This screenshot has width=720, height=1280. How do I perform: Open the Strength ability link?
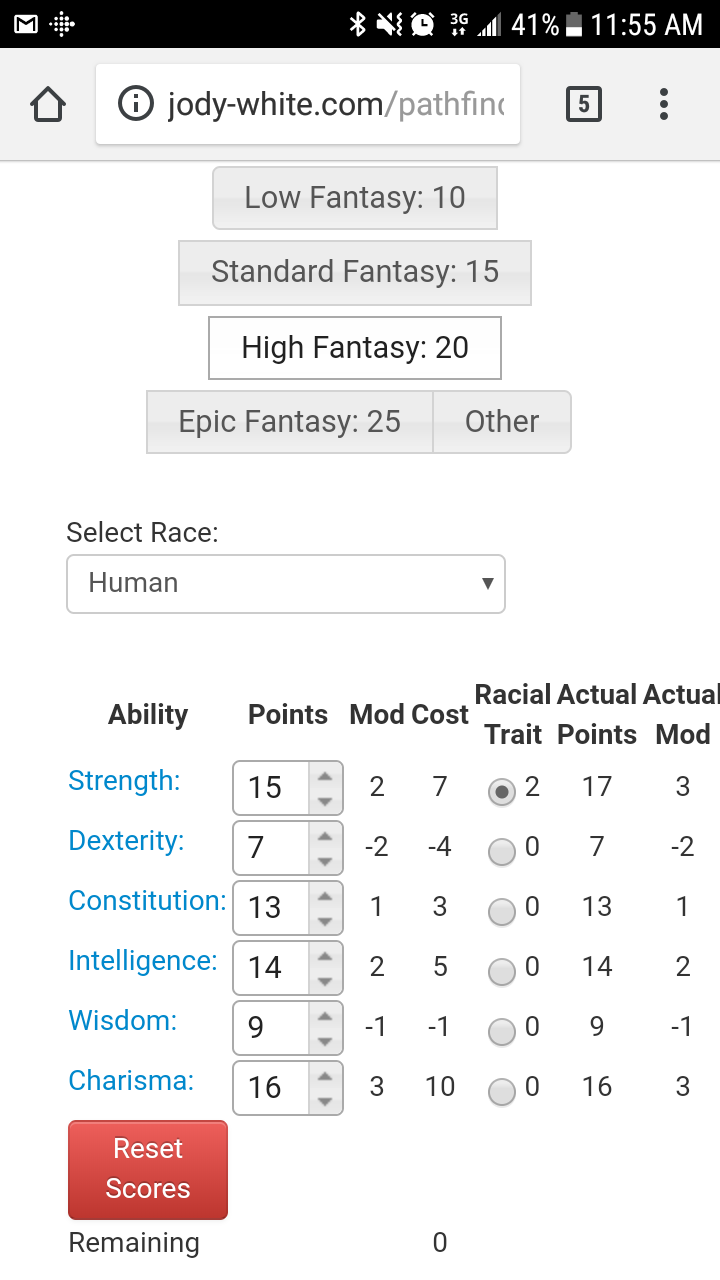tap(124, 781)
